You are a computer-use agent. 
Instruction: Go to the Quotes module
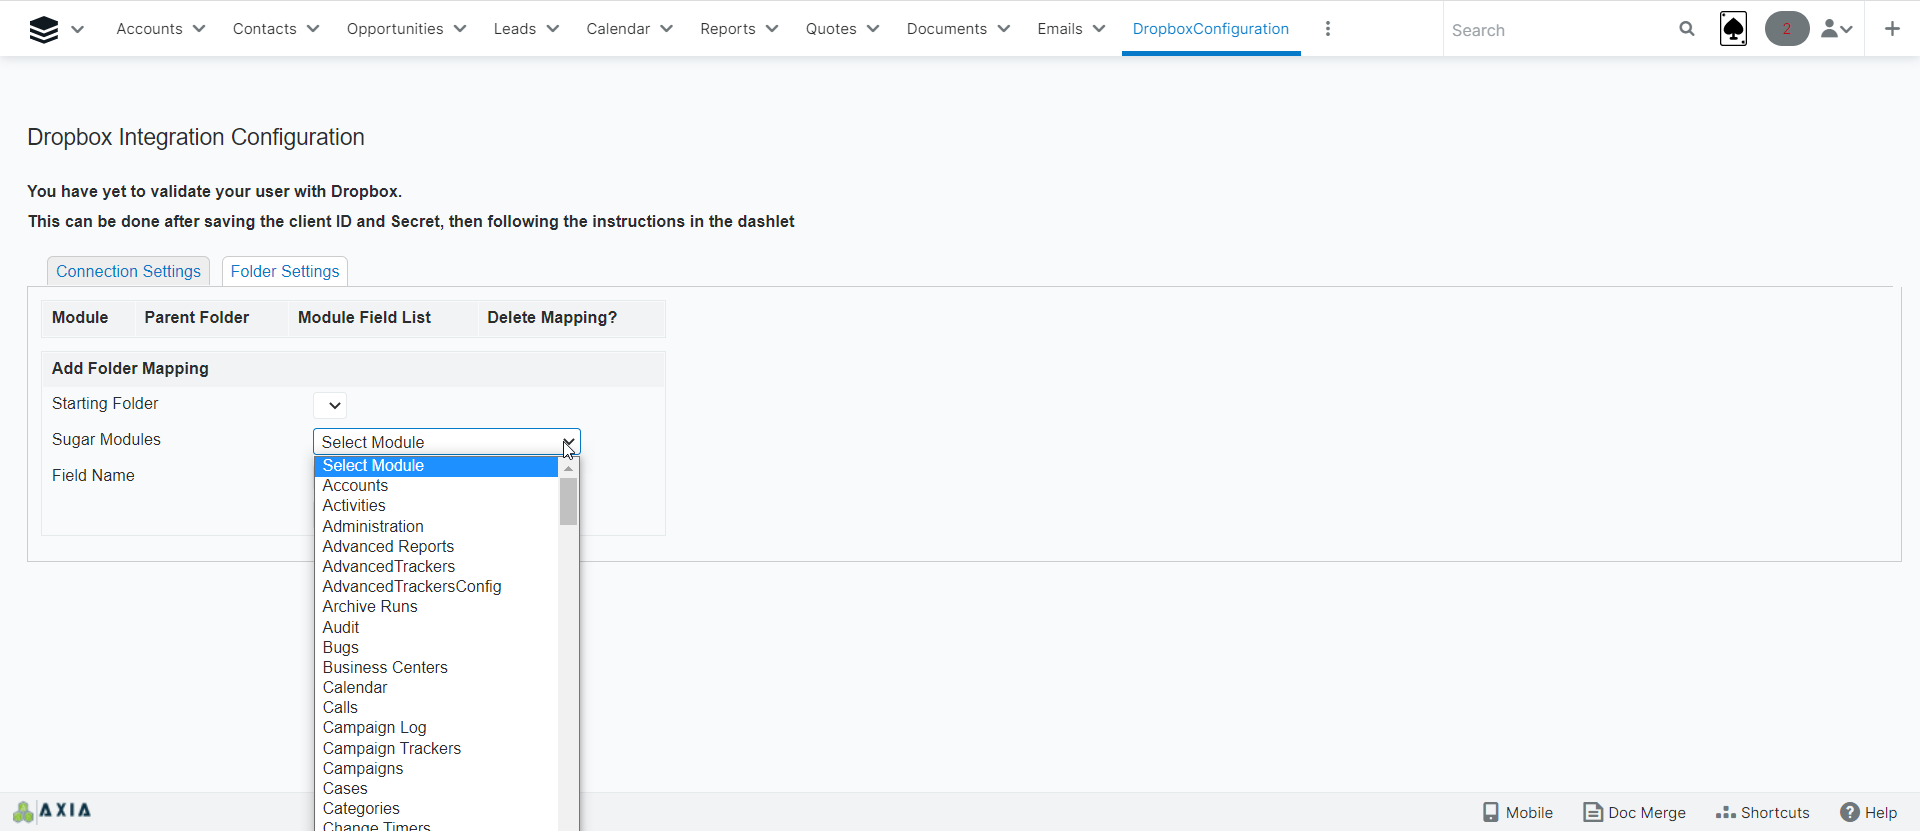(x=831, y=29)
